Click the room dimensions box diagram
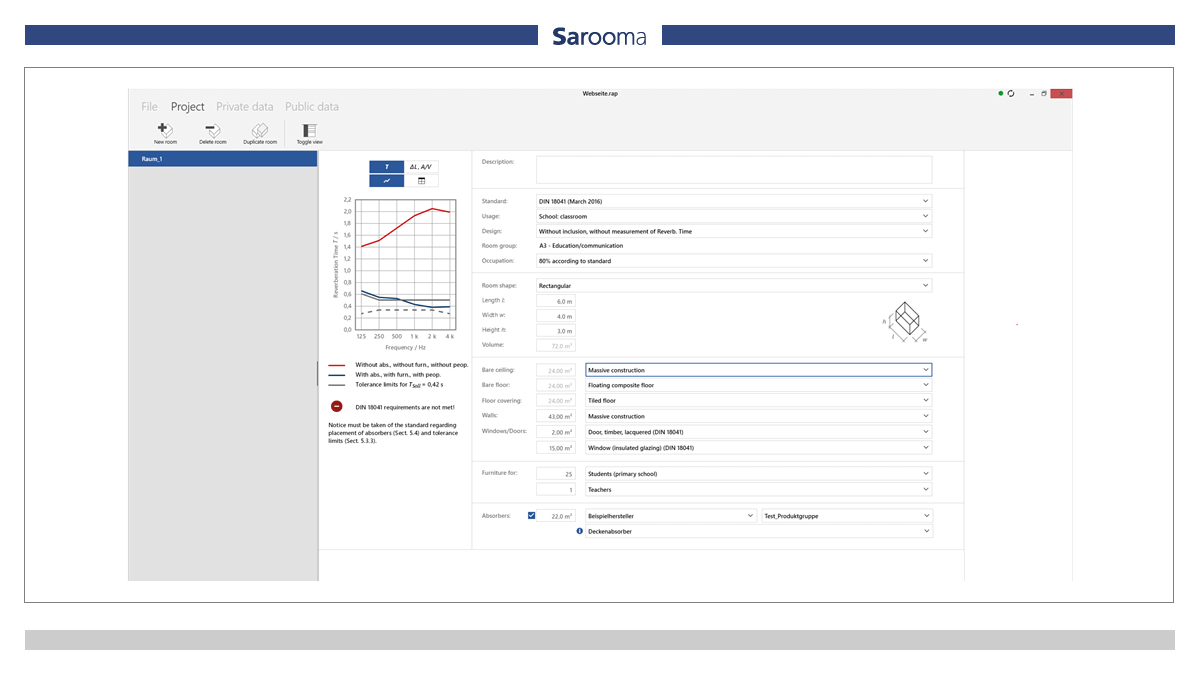The image size is (1200, 675). click(x=906, y=322)
